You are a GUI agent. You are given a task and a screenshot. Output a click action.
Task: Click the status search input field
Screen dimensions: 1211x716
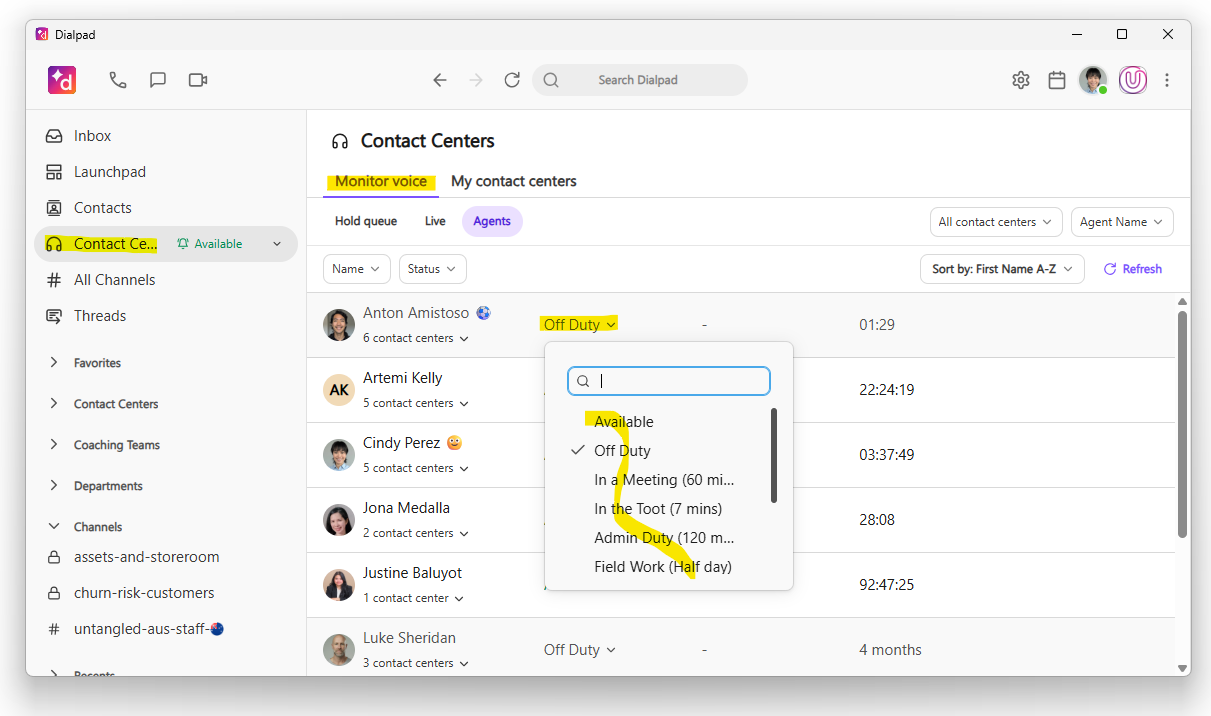(669, 381)
